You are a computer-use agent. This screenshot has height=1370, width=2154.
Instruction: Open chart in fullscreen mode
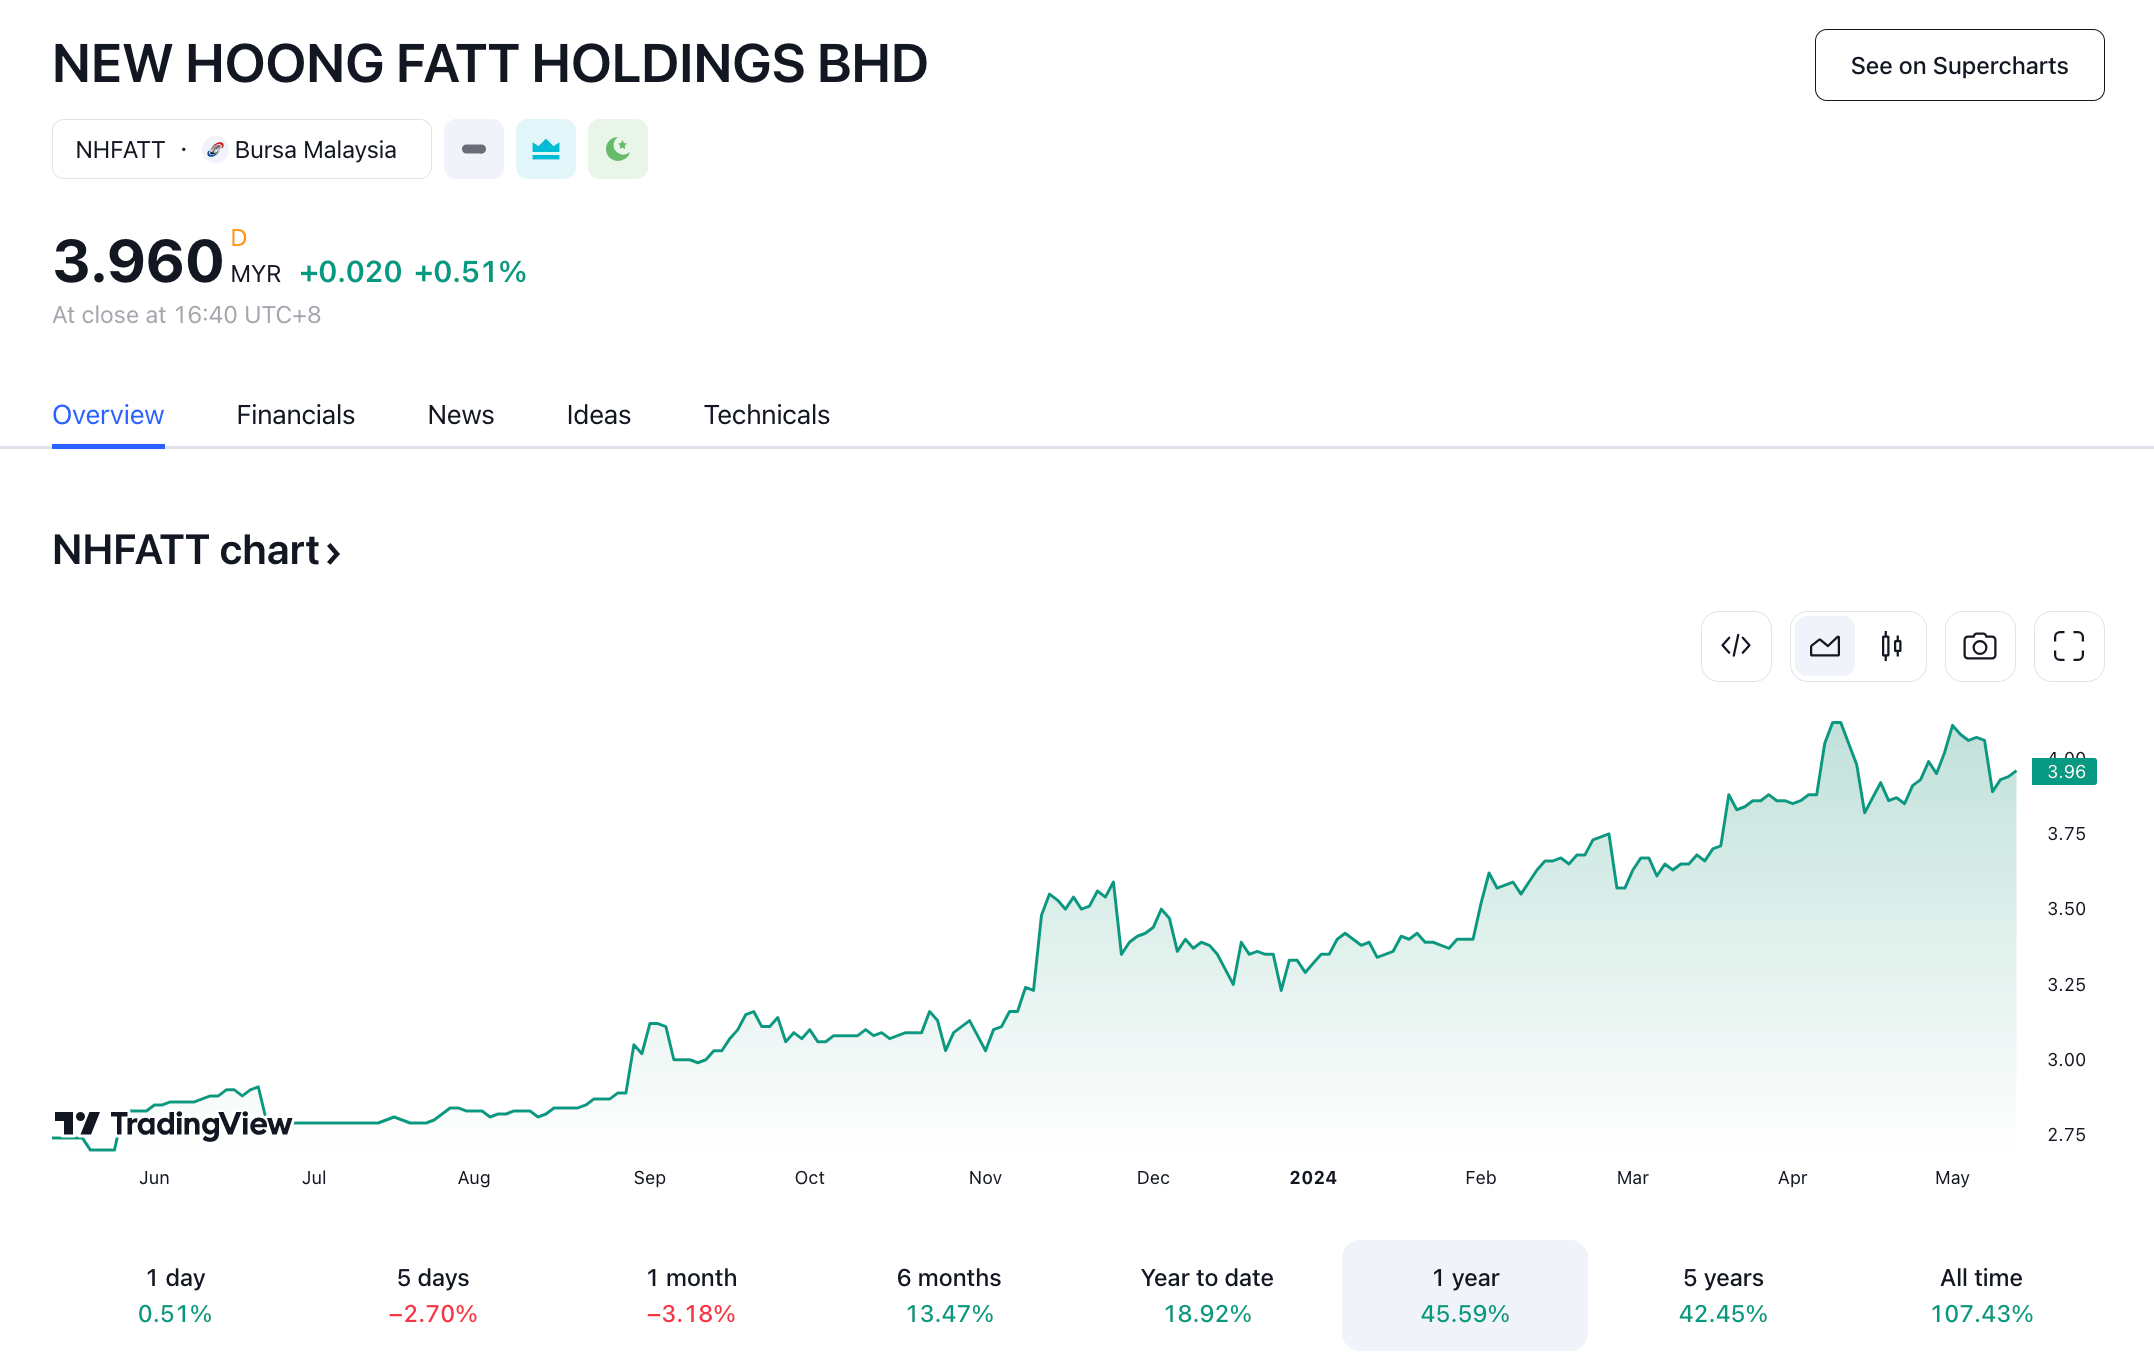2068,646
